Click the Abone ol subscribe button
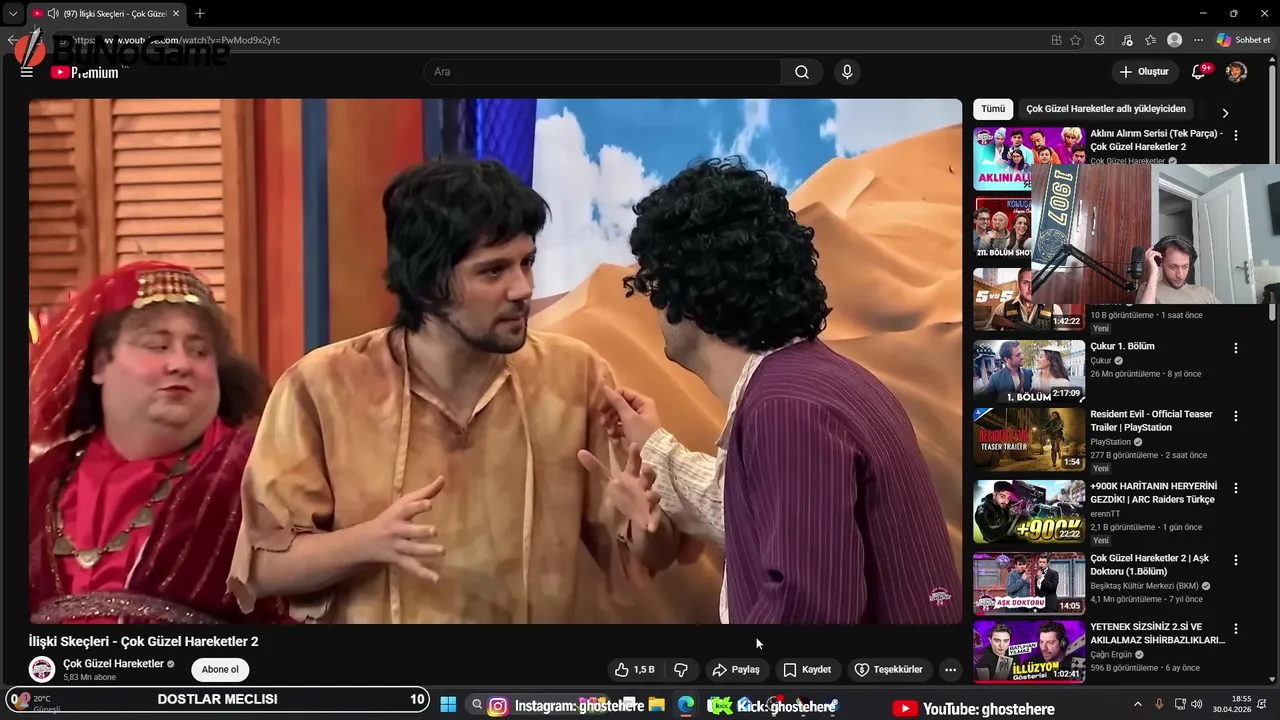The width and height of the screenshot is (1280, 720). [220, 670]
